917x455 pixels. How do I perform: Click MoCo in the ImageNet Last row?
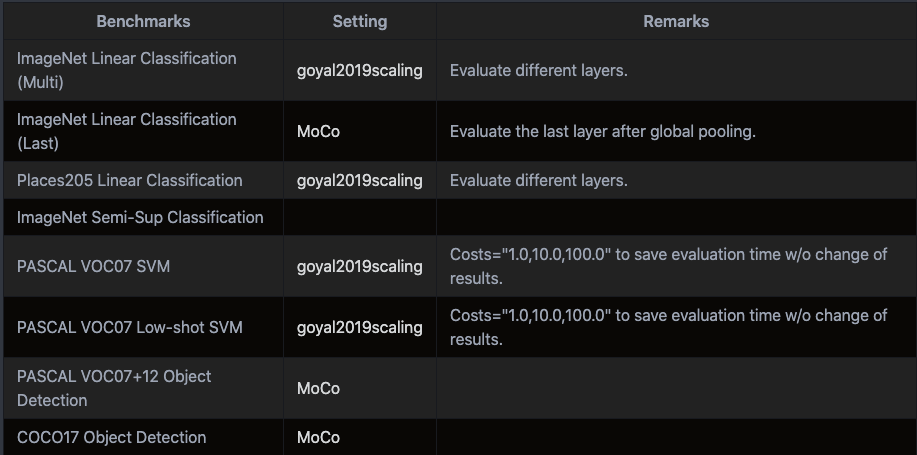pyautogui.click(x=319, y=132)
